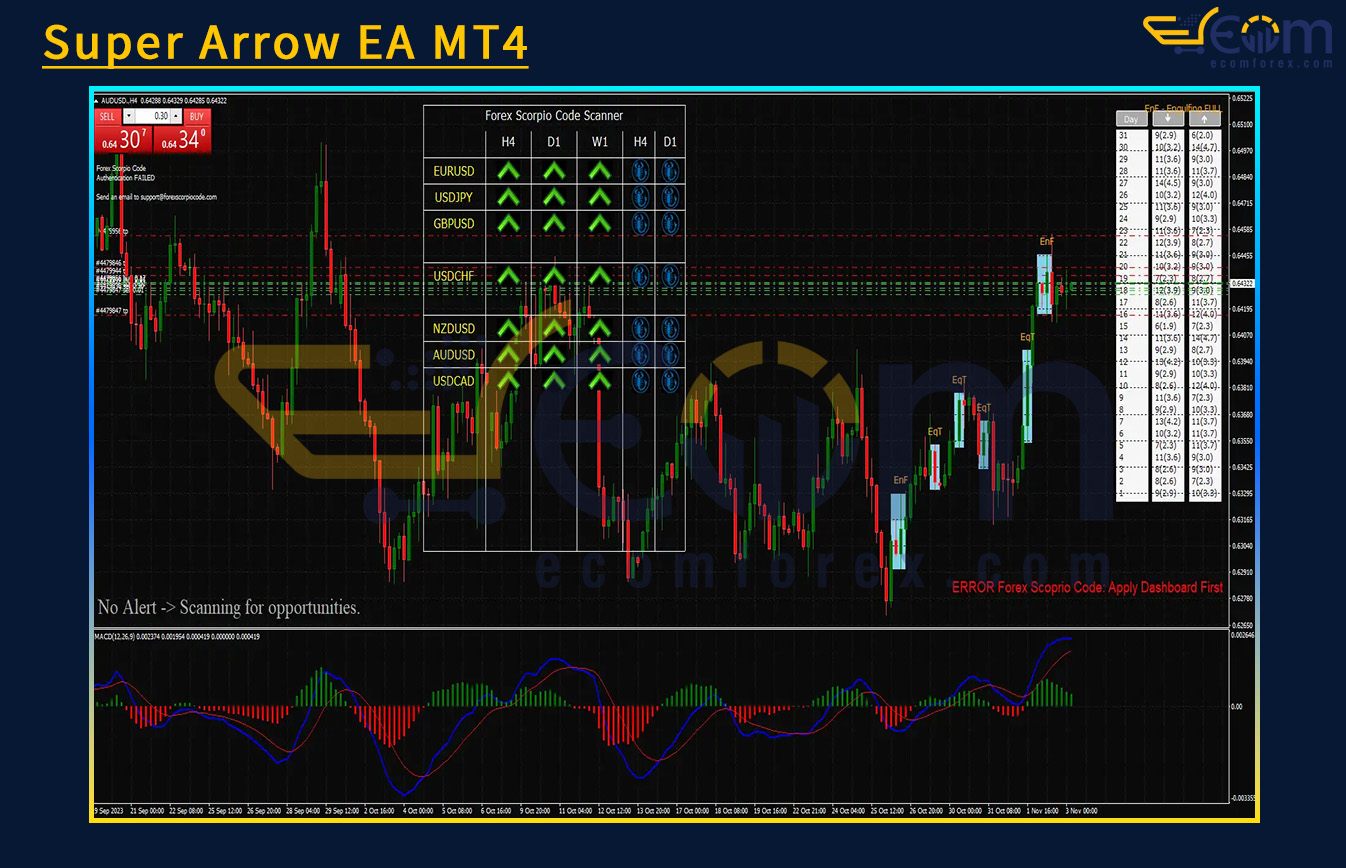
Task: Click the support@forexscorpiocode.com email line
Action: [157, 197]
